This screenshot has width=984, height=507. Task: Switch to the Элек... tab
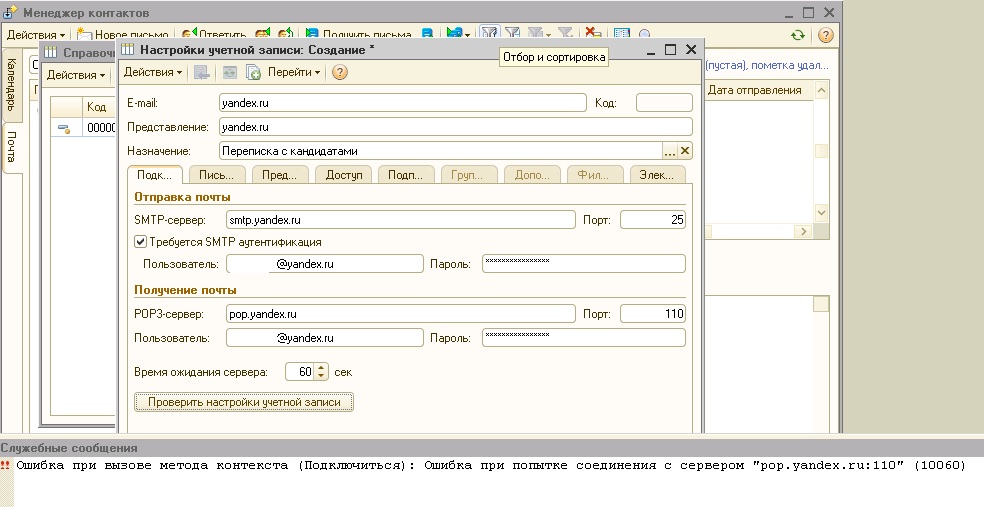657,175
